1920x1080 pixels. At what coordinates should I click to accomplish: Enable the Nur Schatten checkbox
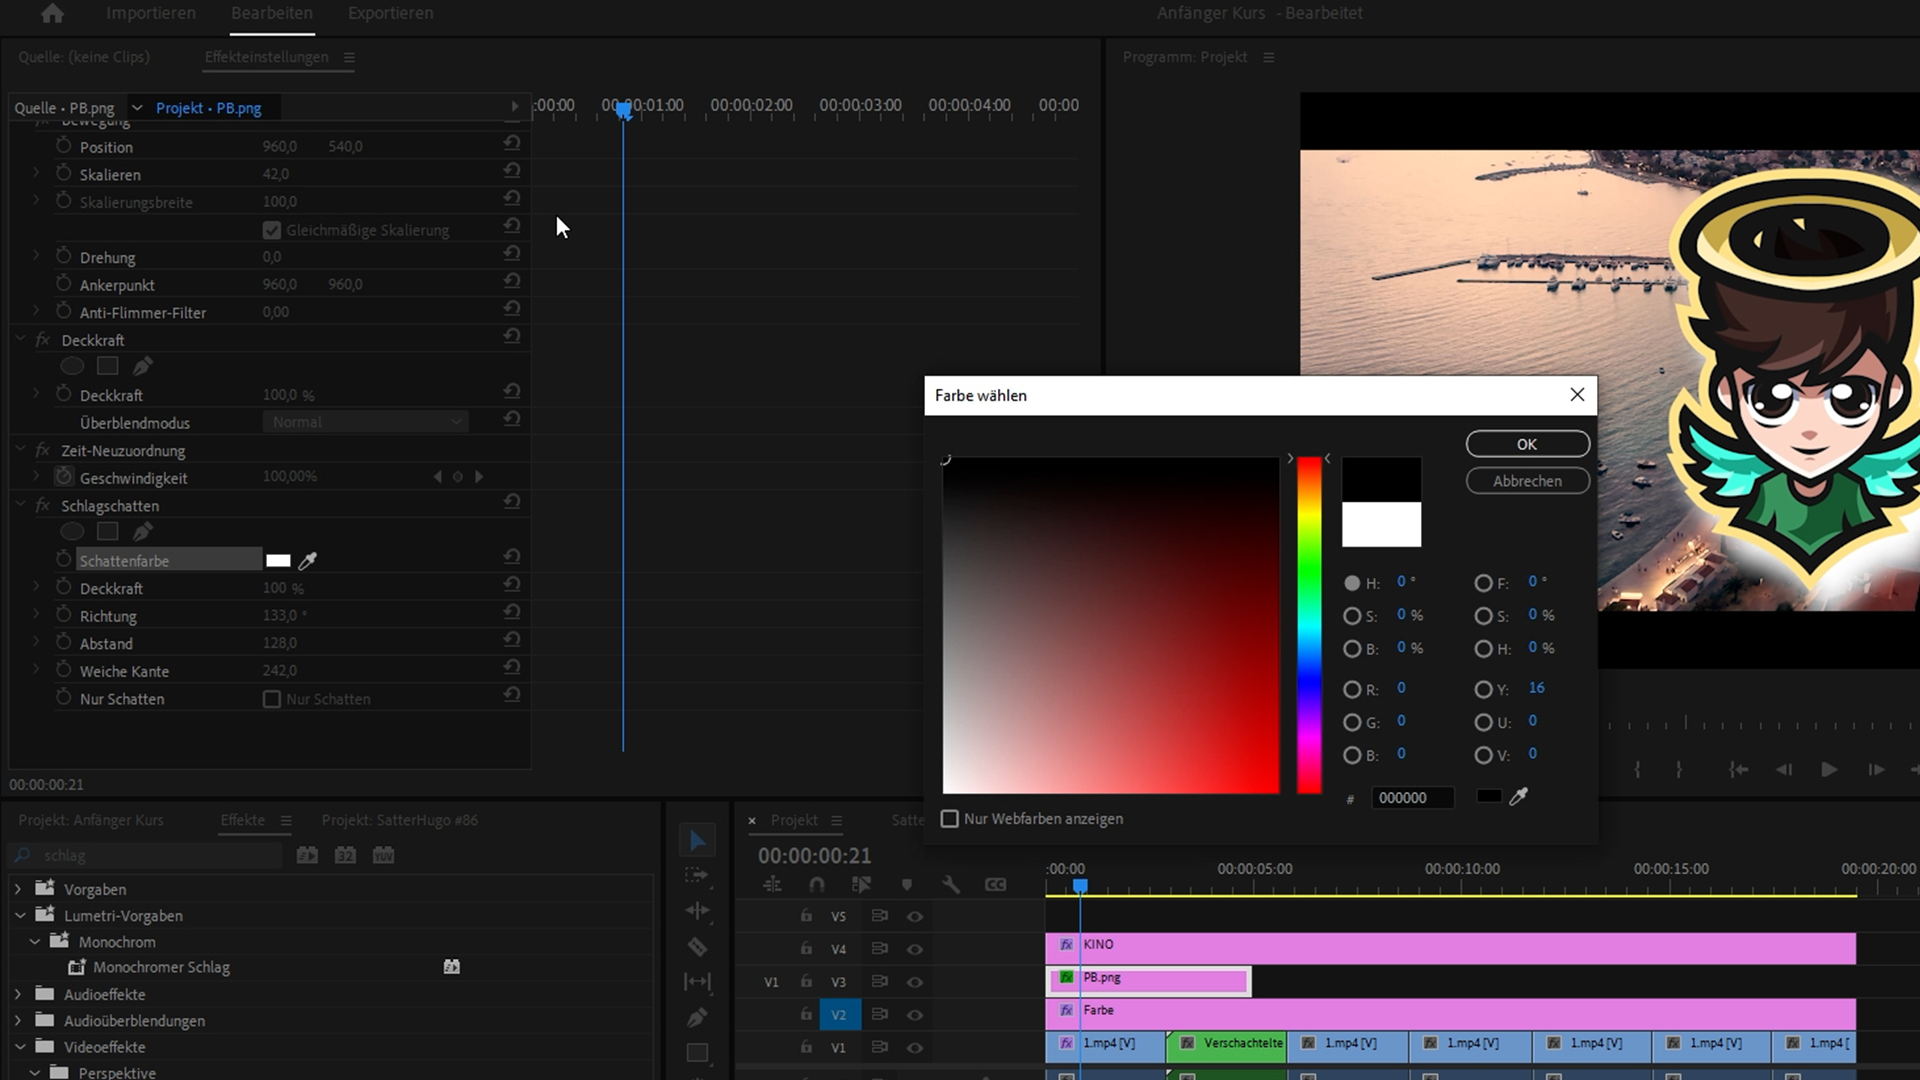click(x=272, y=699)
